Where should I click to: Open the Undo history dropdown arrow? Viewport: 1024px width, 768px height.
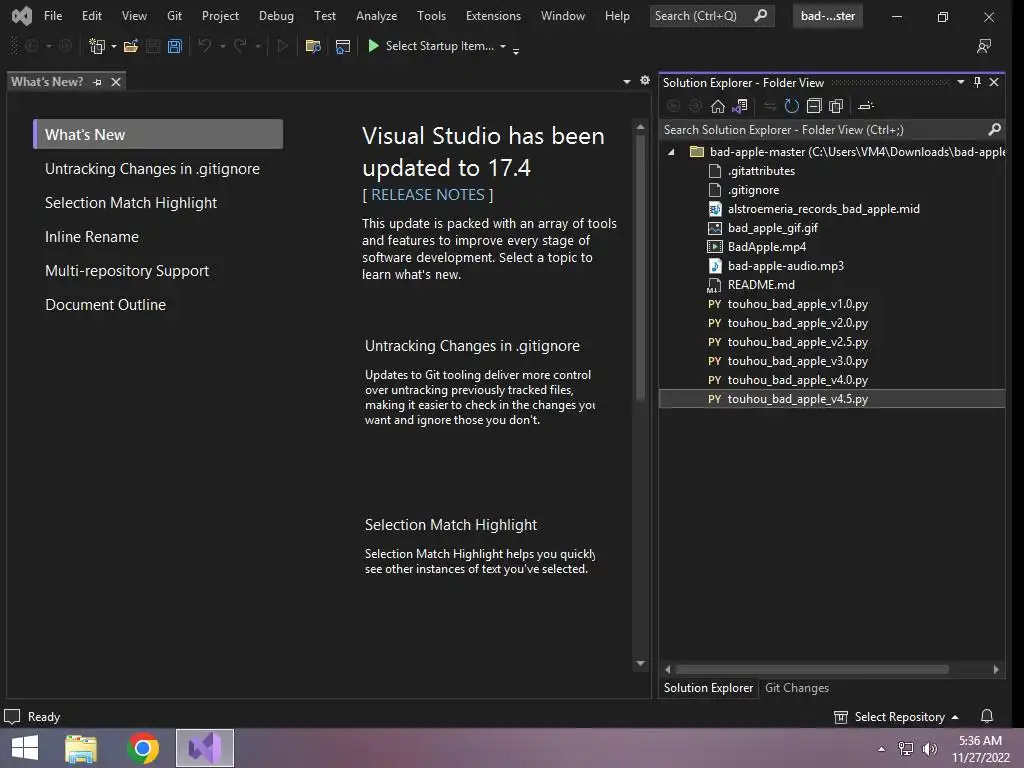223,46
